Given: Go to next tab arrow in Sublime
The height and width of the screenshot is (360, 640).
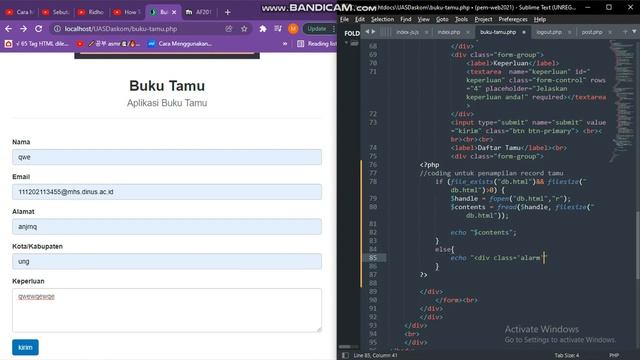Looking at the screenshot, I should (373, 32).
